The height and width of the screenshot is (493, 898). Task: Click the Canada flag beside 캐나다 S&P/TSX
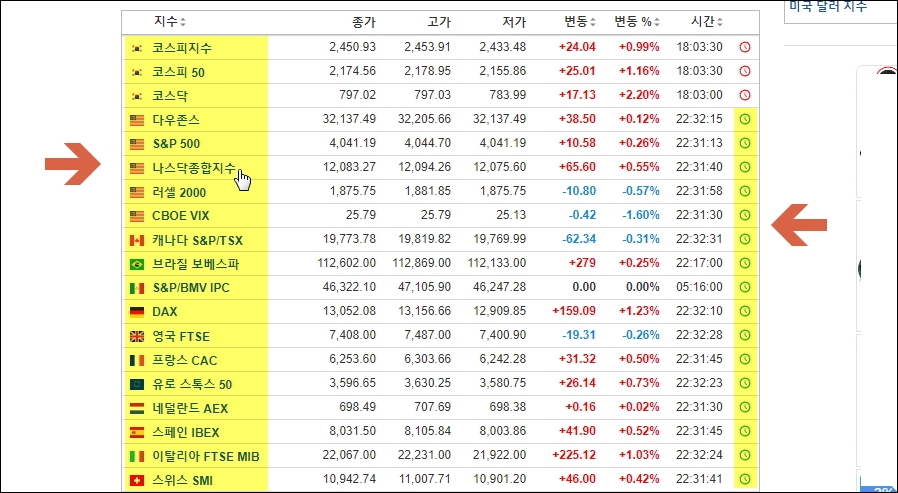(137, 240)
